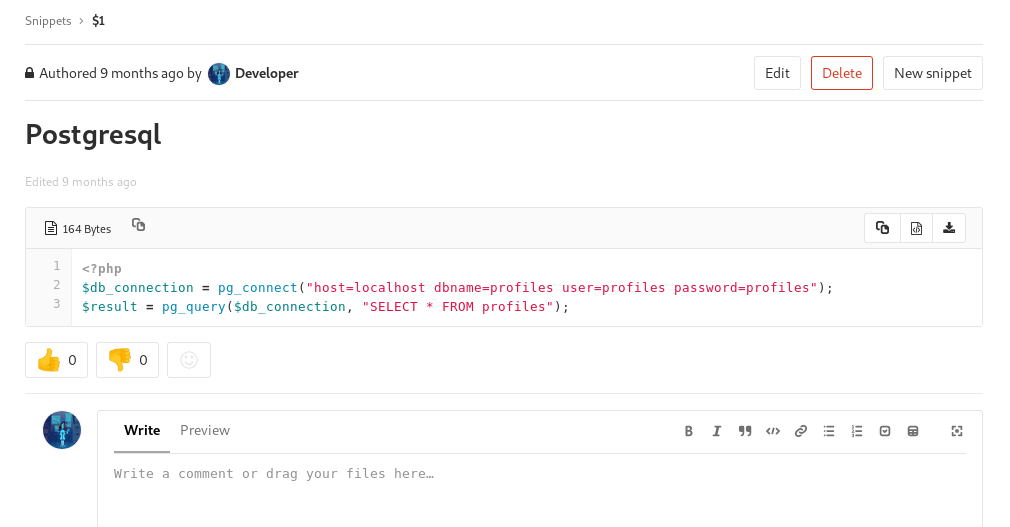The width and height of the screenshot is (1010, 527).
Task: Apply italic text formatting
Action: coord(717,431)
